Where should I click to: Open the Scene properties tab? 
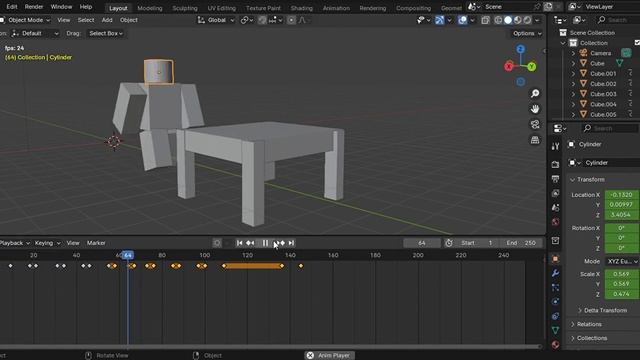tap(555, 207)
